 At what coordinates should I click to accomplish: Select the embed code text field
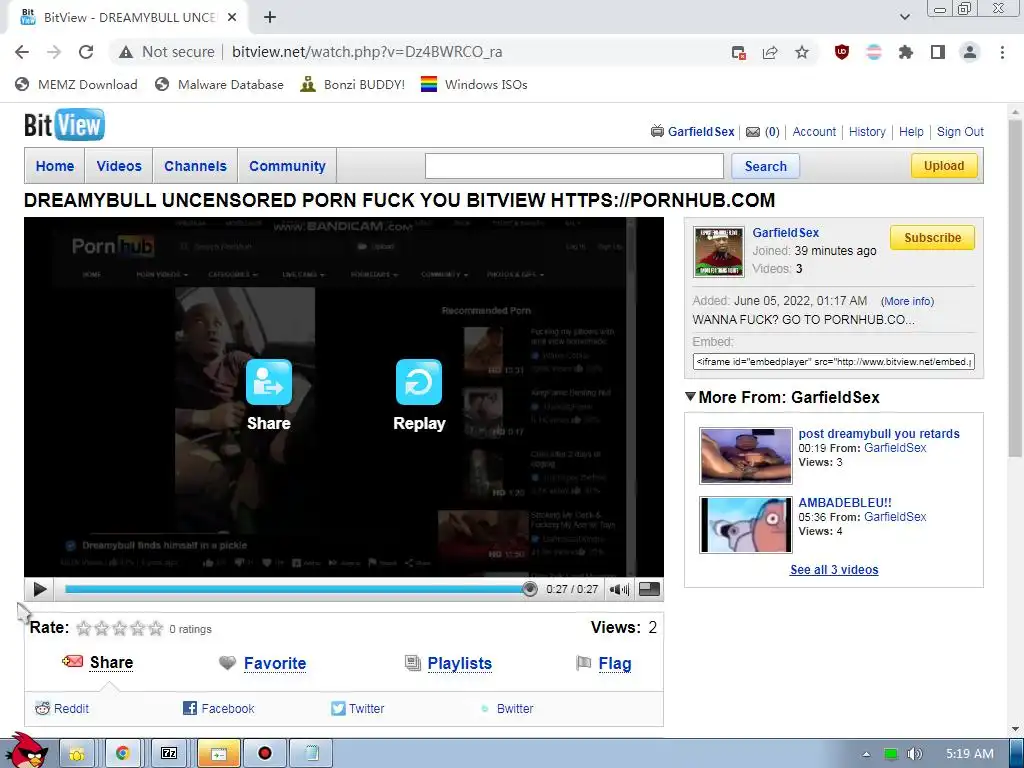833,362
